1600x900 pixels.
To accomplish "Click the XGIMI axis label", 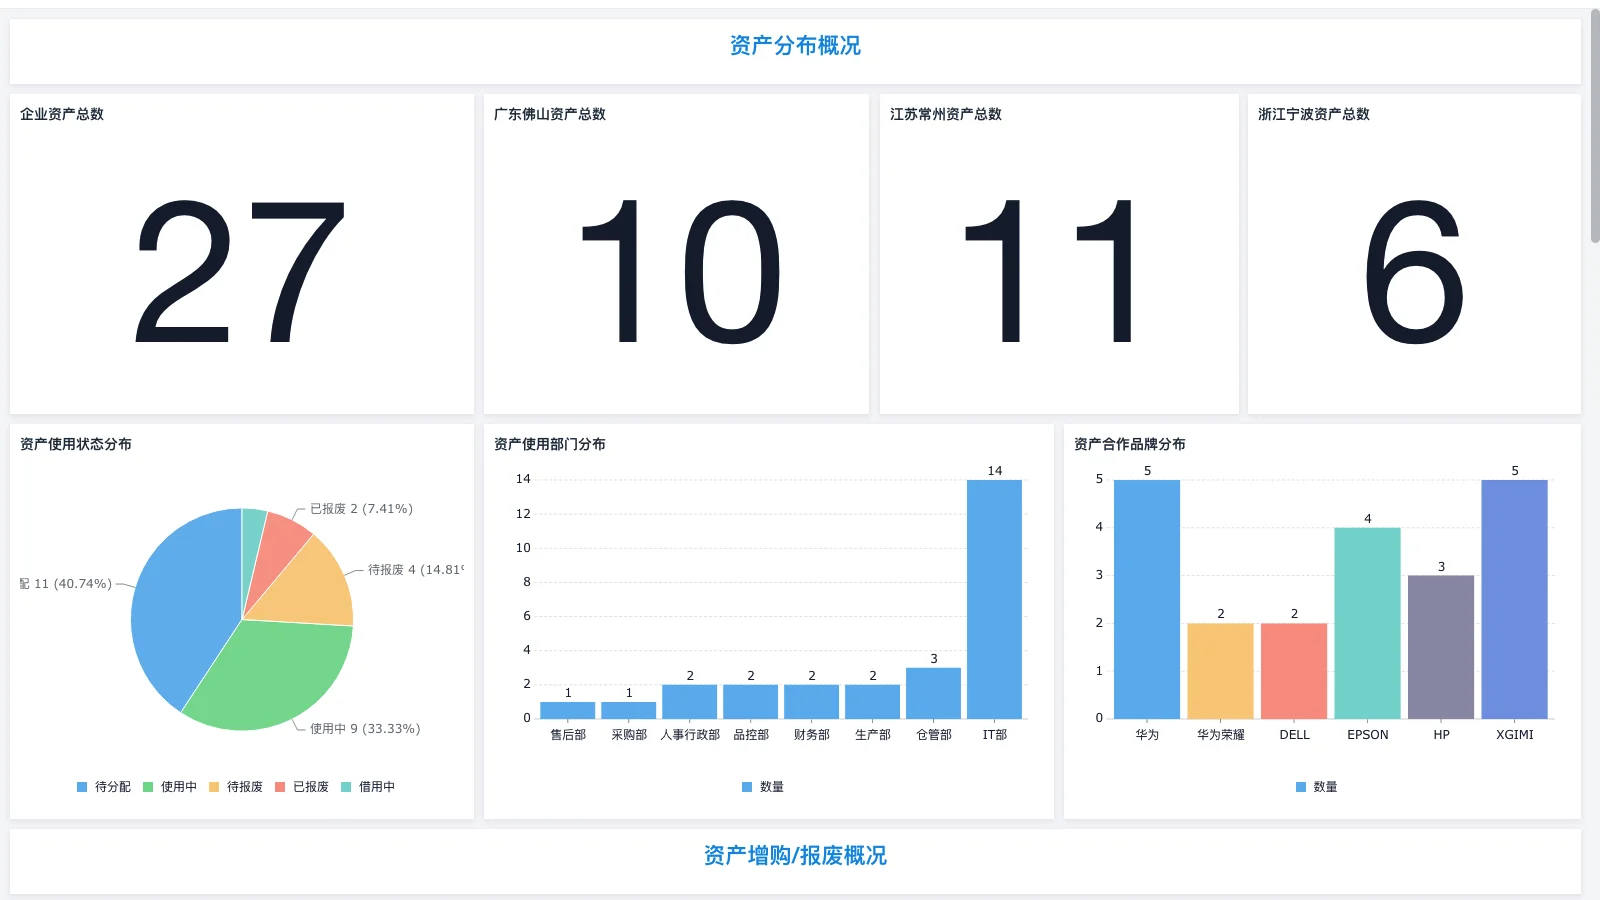I will tap(1514, 735).
